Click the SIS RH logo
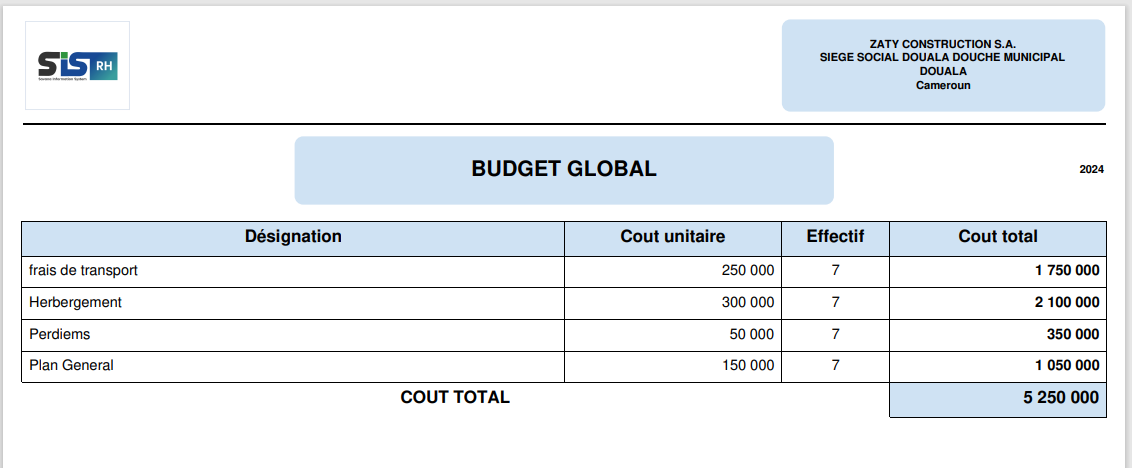1132x468 pixels. tap(77, 66)
